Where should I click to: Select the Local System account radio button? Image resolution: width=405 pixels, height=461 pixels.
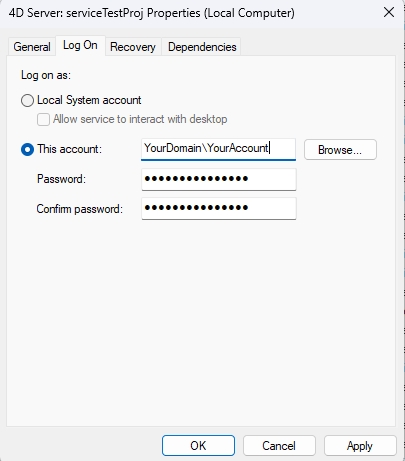coord(27,100)
